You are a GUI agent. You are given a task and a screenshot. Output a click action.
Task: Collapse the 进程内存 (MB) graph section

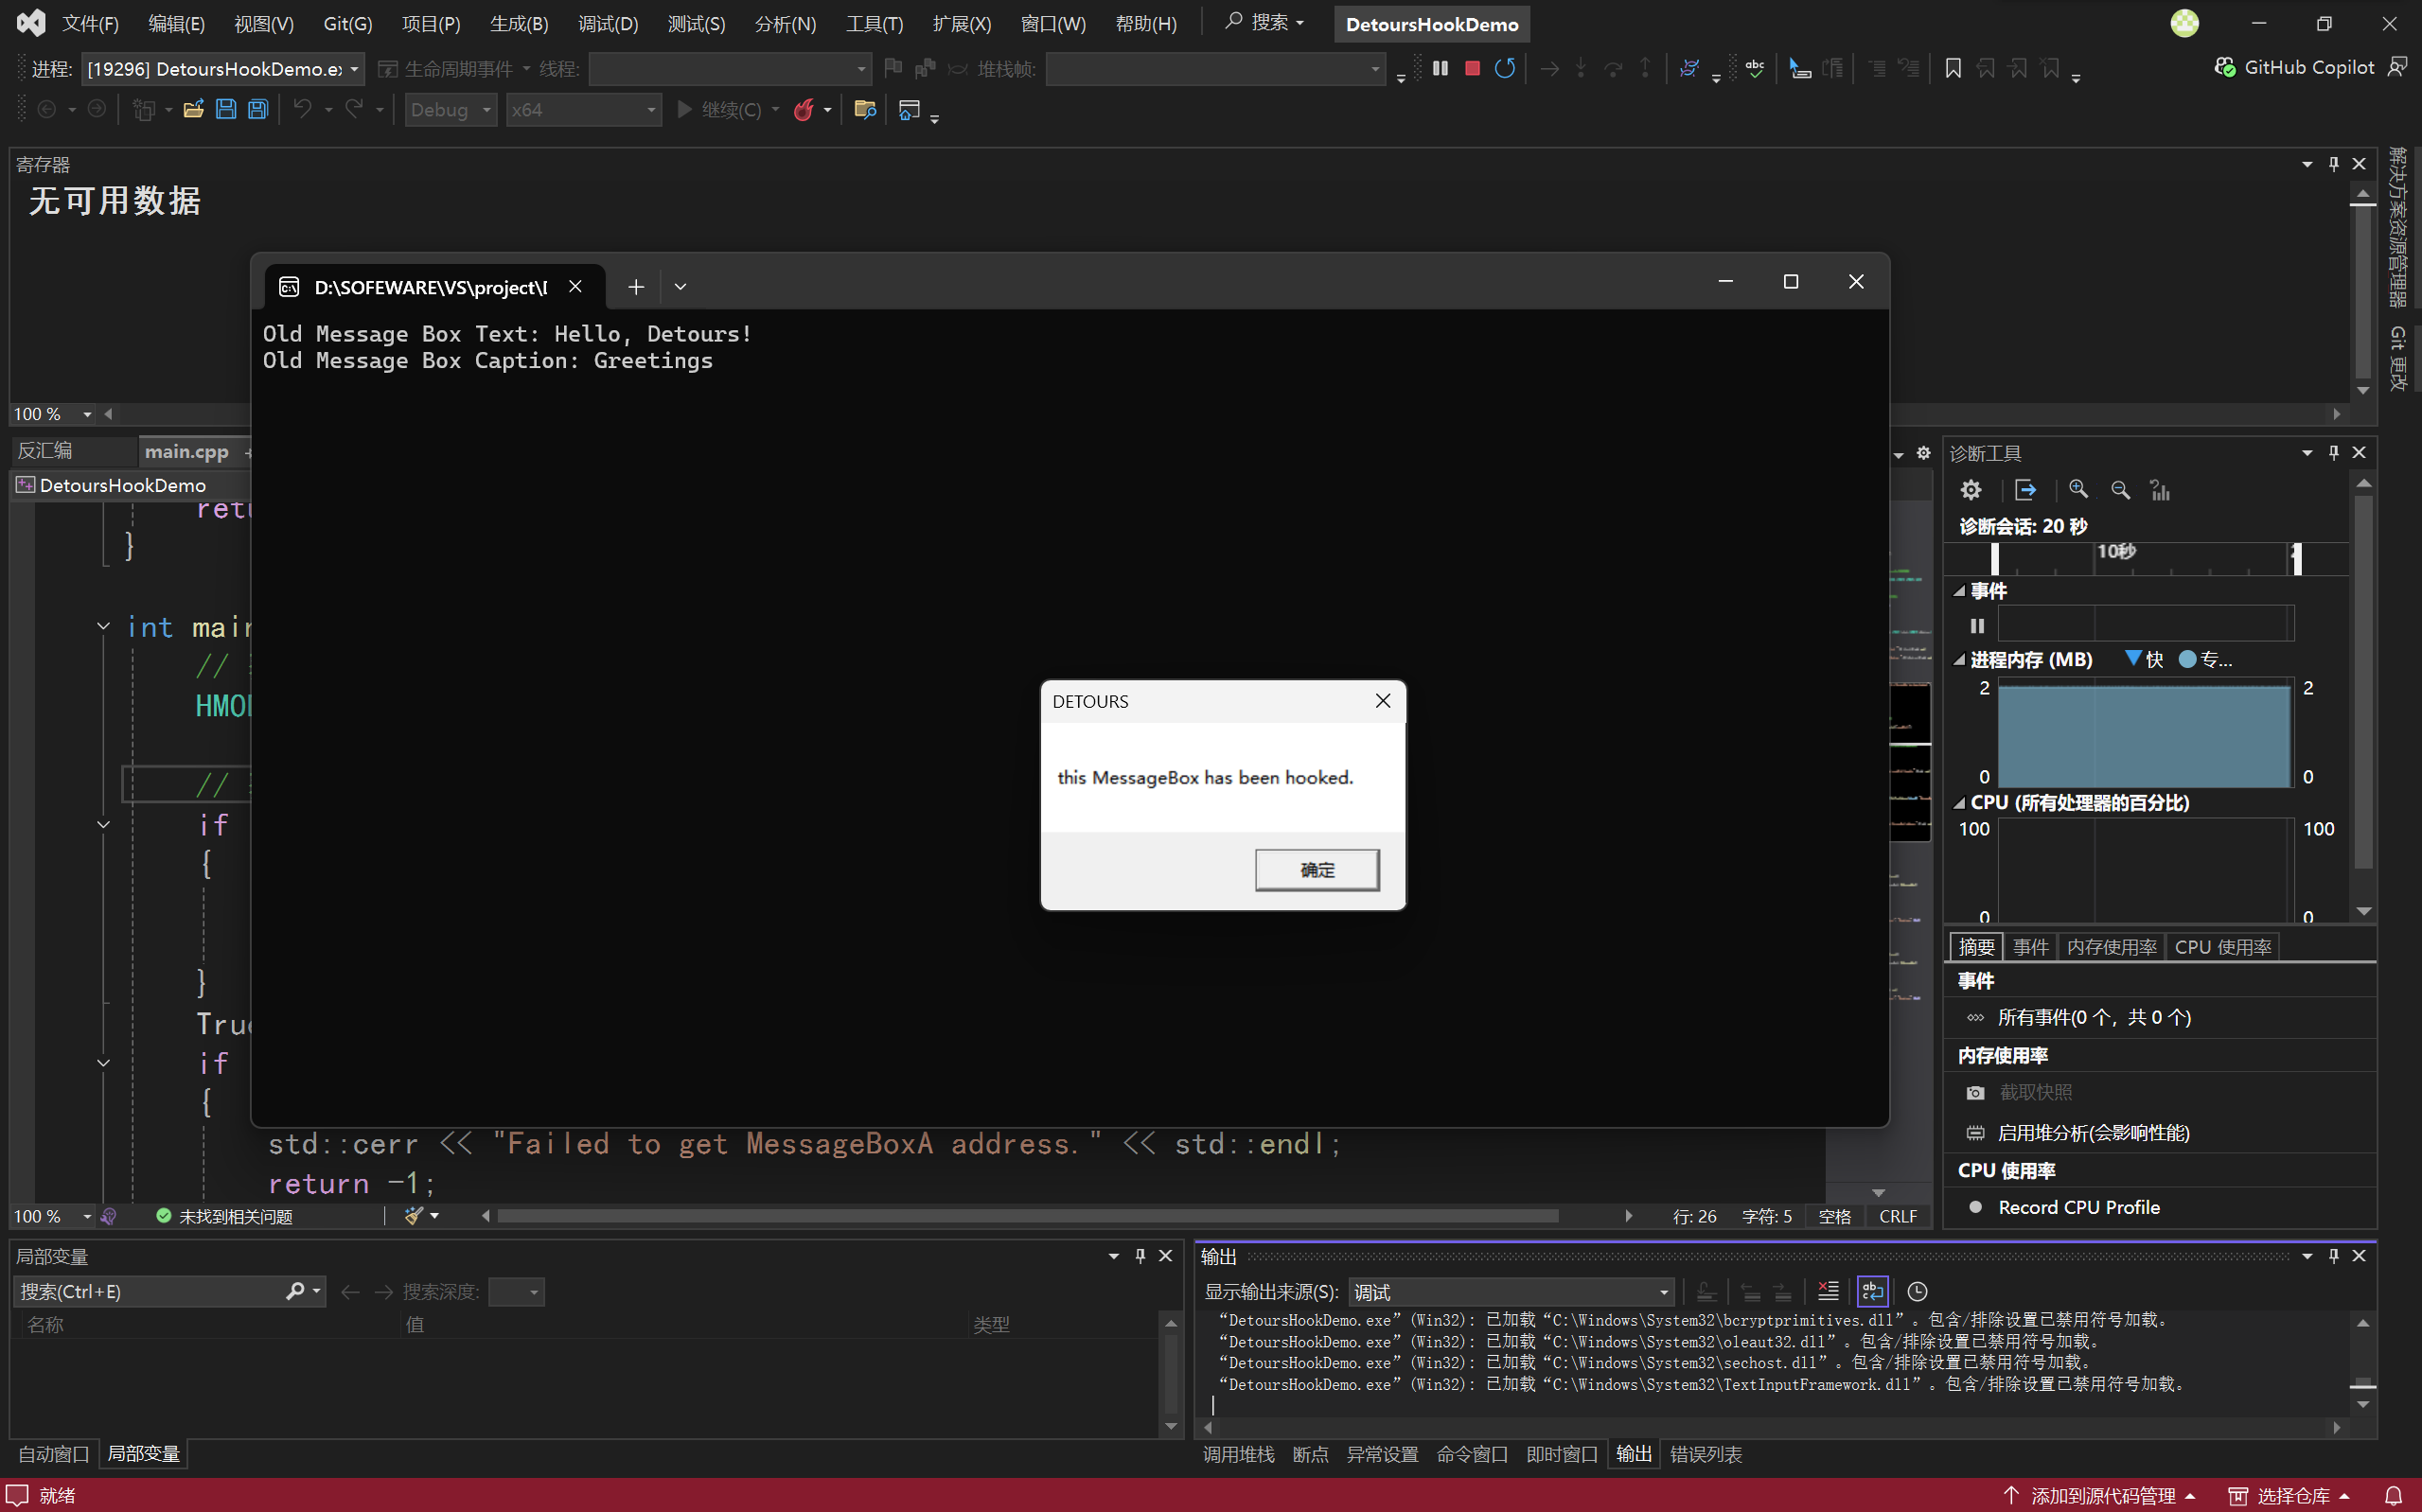1959,660
